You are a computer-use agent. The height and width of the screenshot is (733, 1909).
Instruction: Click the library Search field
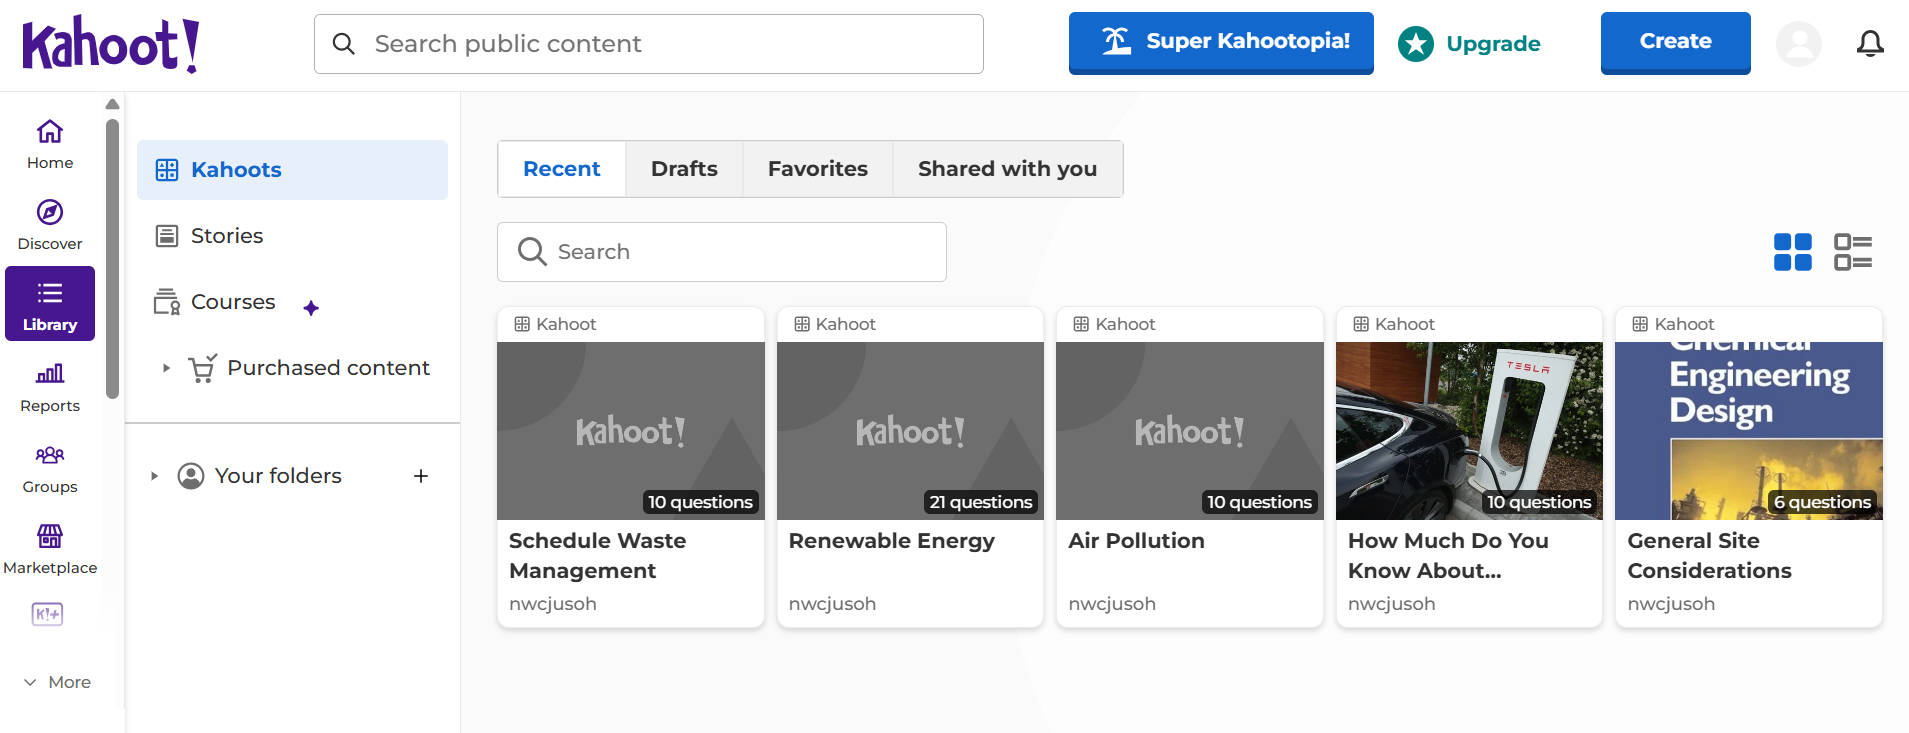pyautogui.click(x=722, y=252)
